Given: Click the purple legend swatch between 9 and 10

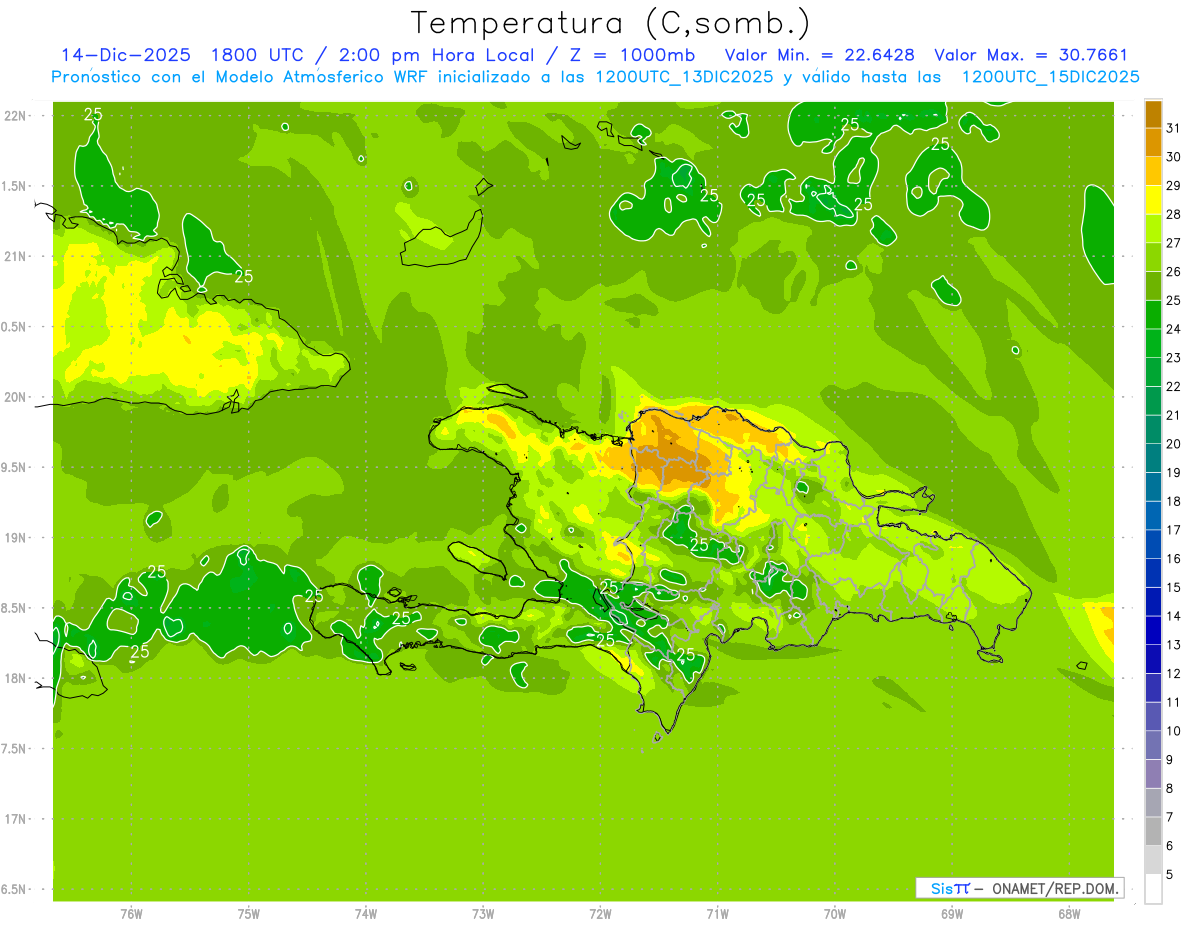Looking at the screenshot, I should [x=1153, y=745].
